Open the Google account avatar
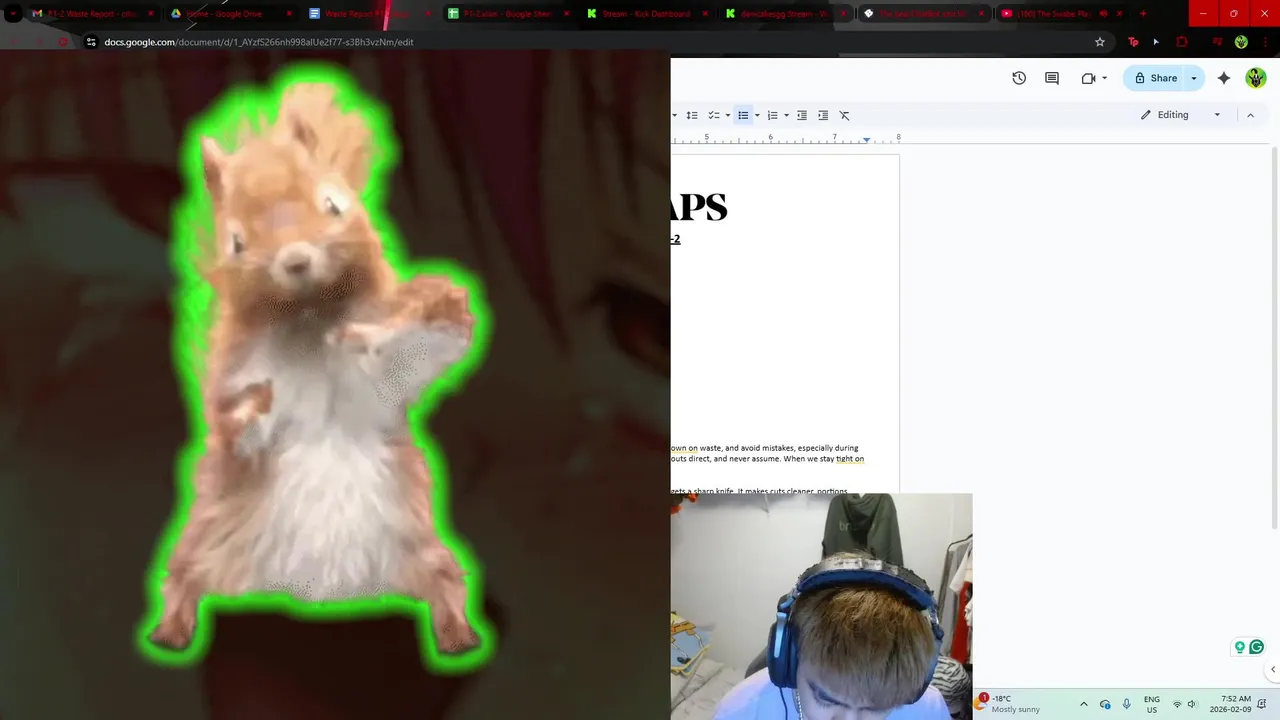The height and width of the screenshot is (720, 1280). click(x=1256, y=78)
